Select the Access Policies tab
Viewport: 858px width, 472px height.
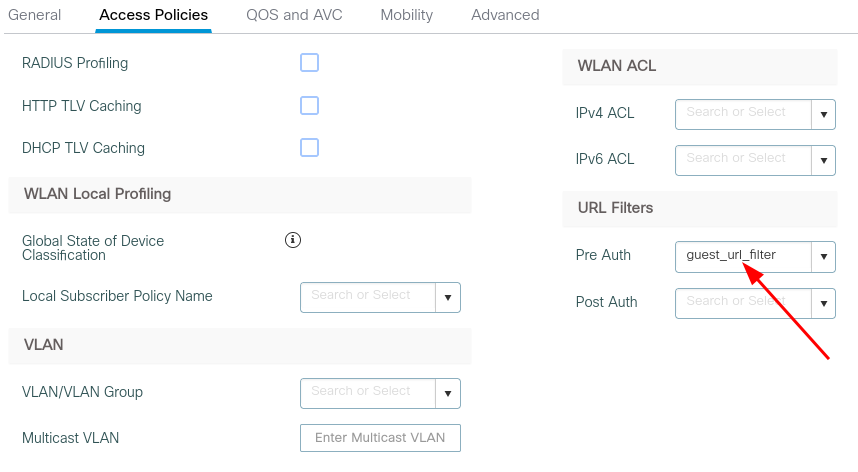coord(154,15)
